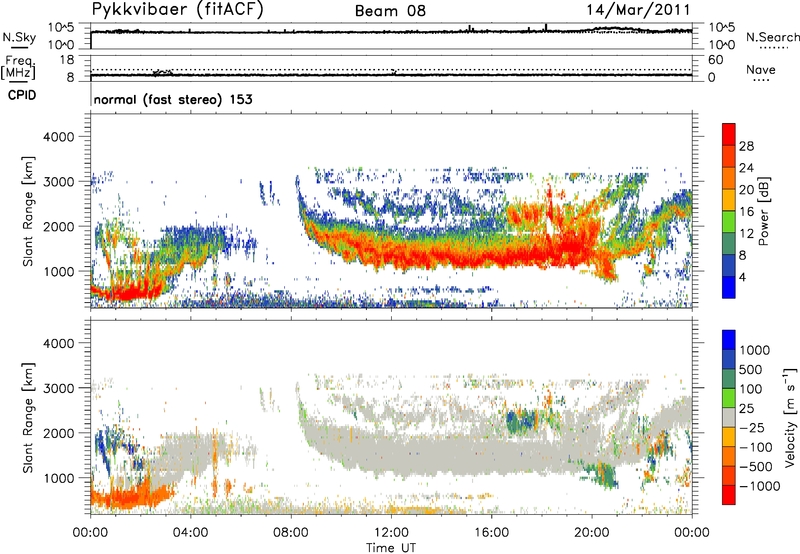Click the solid line sample under N.Sky
The image size is (800, 554).
[19, 47]
